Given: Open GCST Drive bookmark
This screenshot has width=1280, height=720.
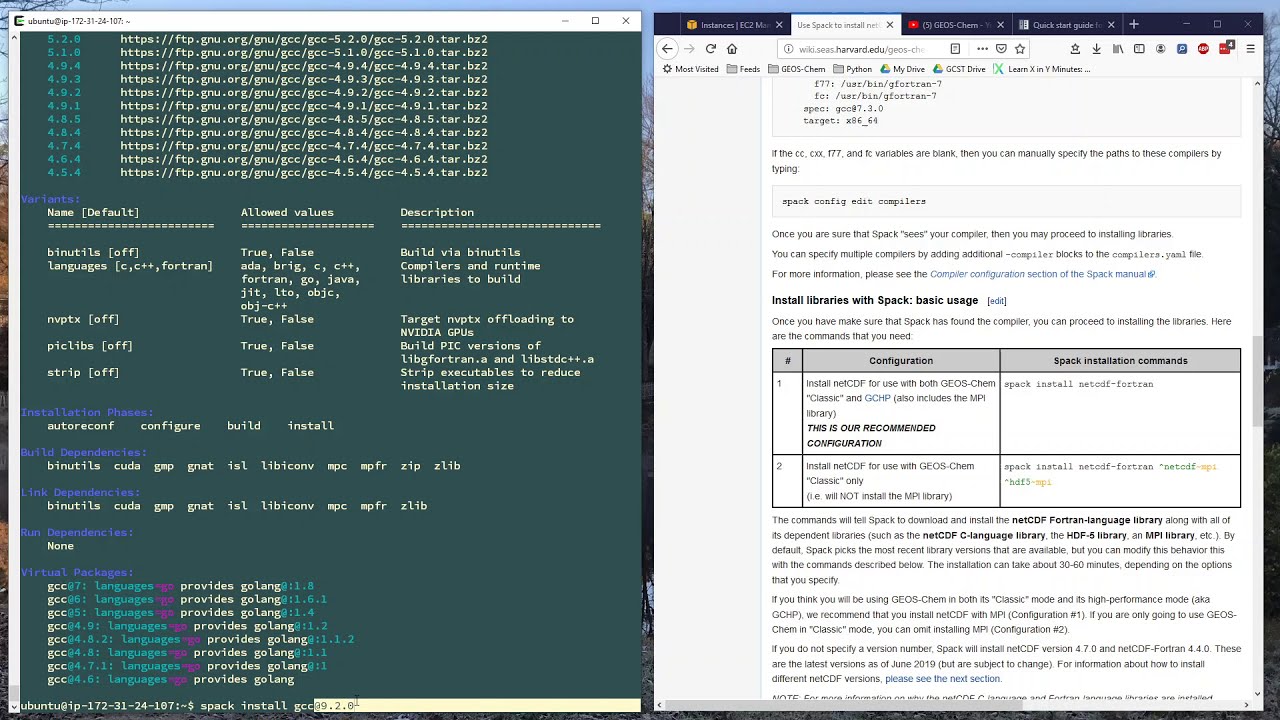Looking at the screenshot, I should coord(959,69).
